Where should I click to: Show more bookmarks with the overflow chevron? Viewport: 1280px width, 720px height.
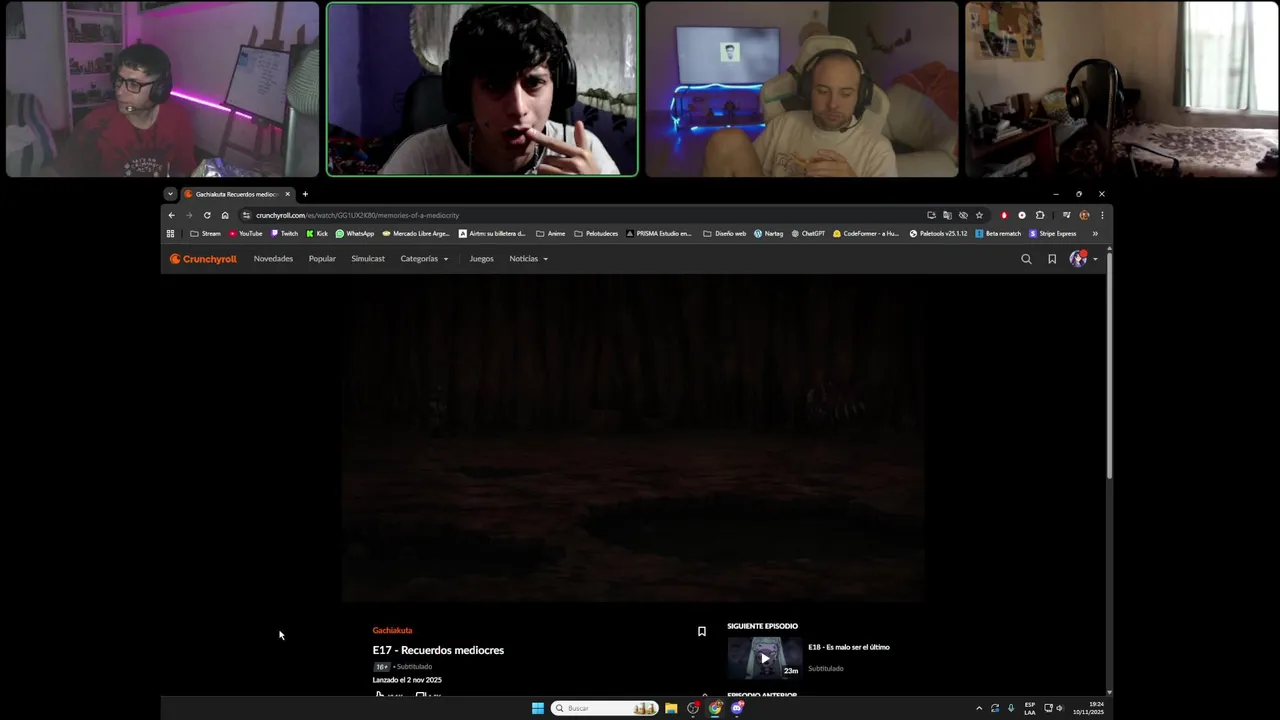1095,234
